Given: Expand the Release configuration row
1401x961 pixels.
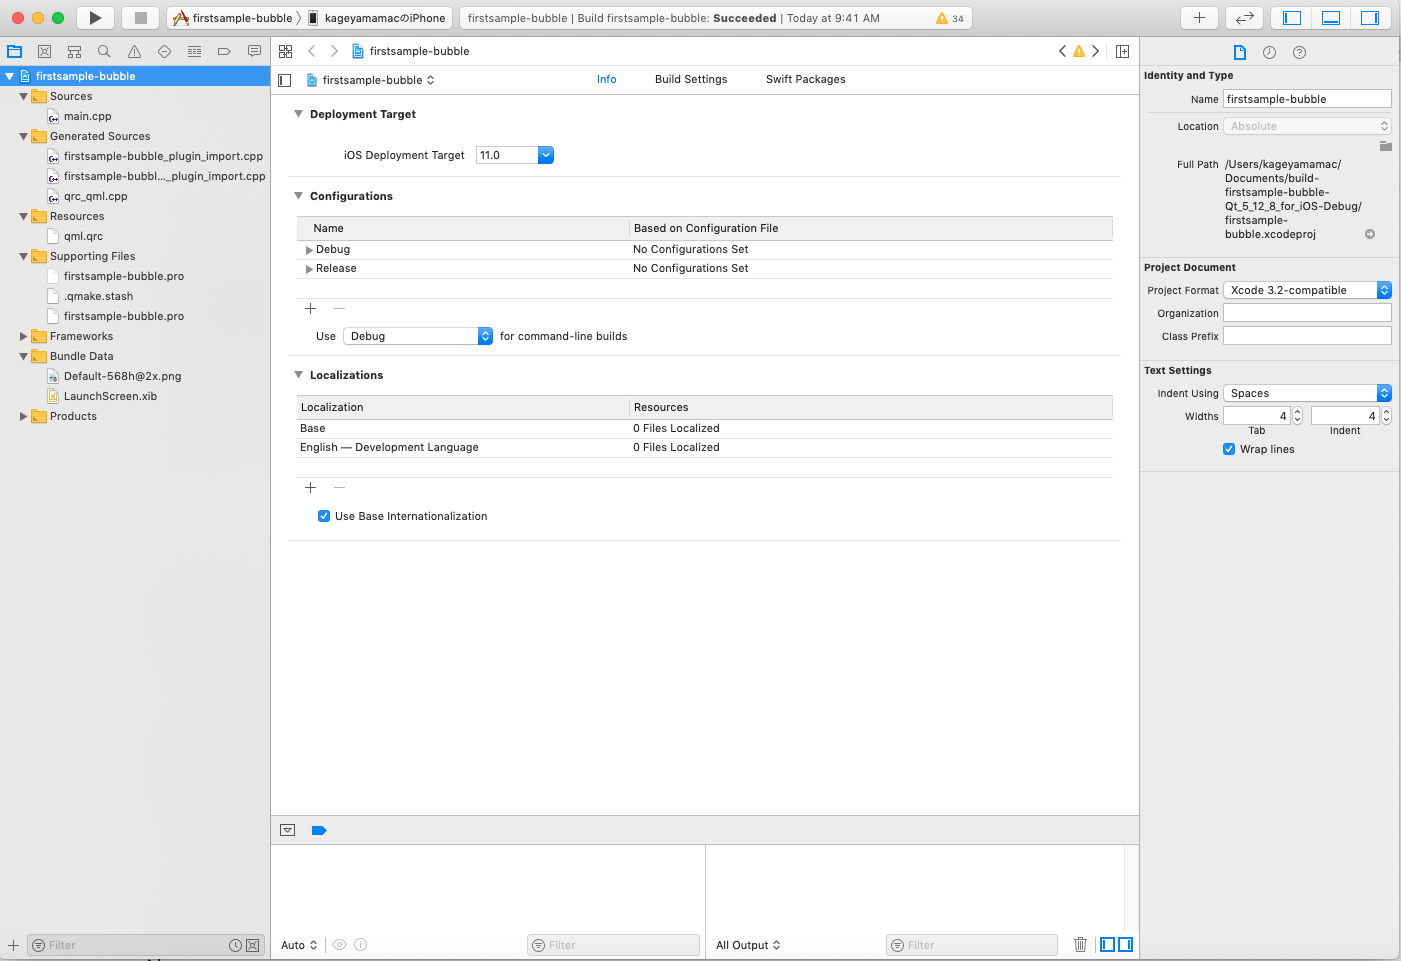Looking at the screenshot, I should point(309,269).
